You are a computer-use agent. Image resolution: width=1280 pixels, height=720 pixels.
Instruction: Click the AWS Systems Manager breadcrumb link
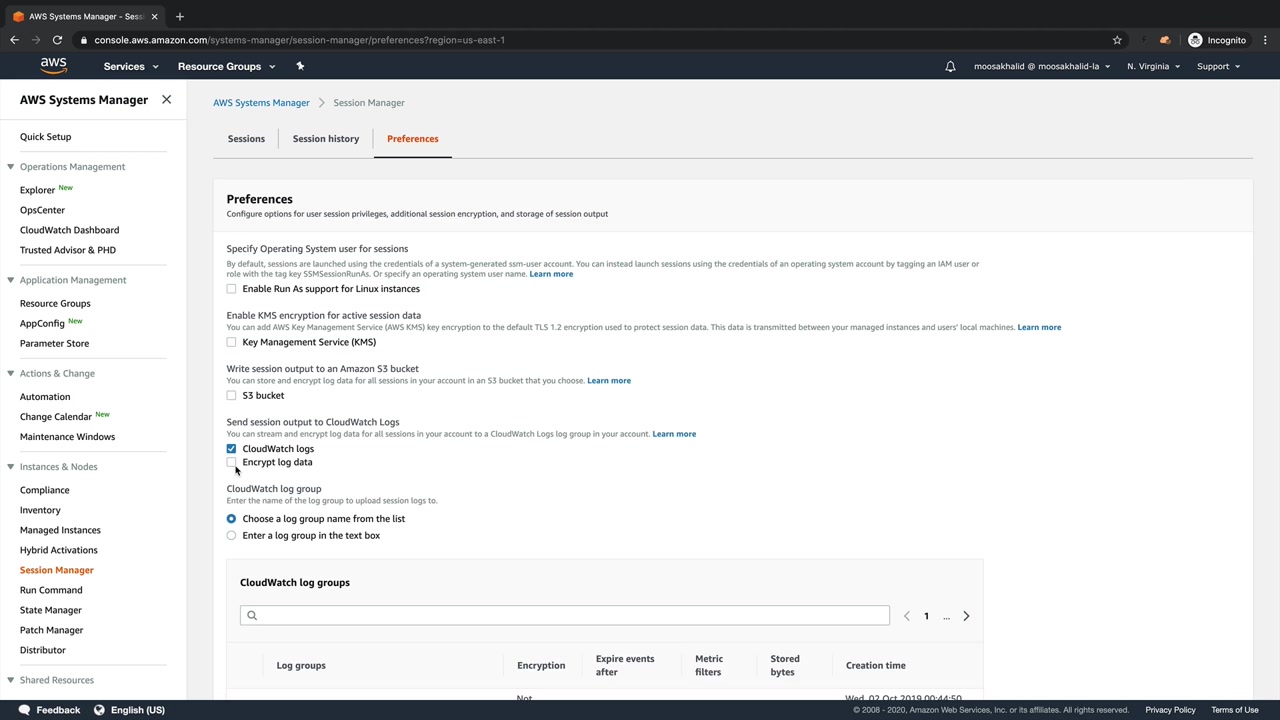coord(261,103)
